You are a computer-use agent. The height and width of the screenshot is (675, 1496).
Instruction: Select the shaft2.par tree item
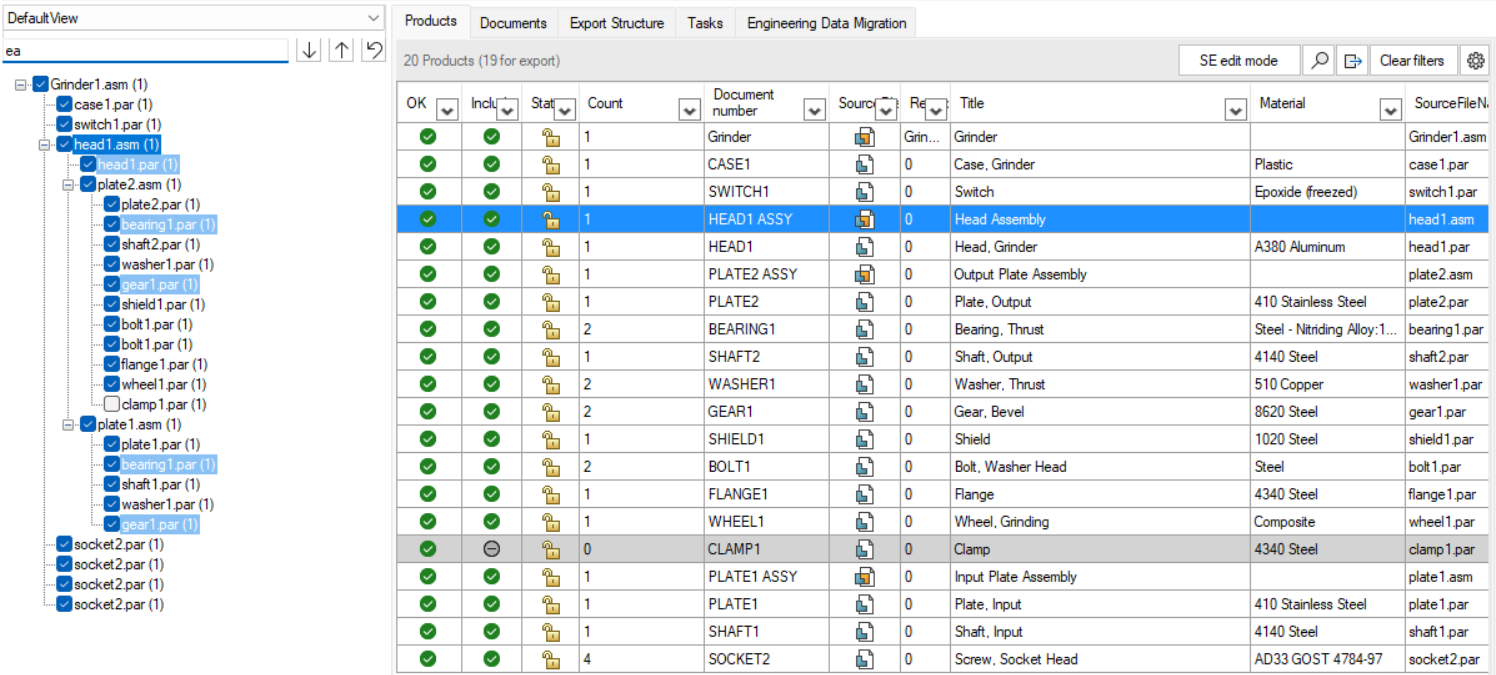tap(160, 244)
